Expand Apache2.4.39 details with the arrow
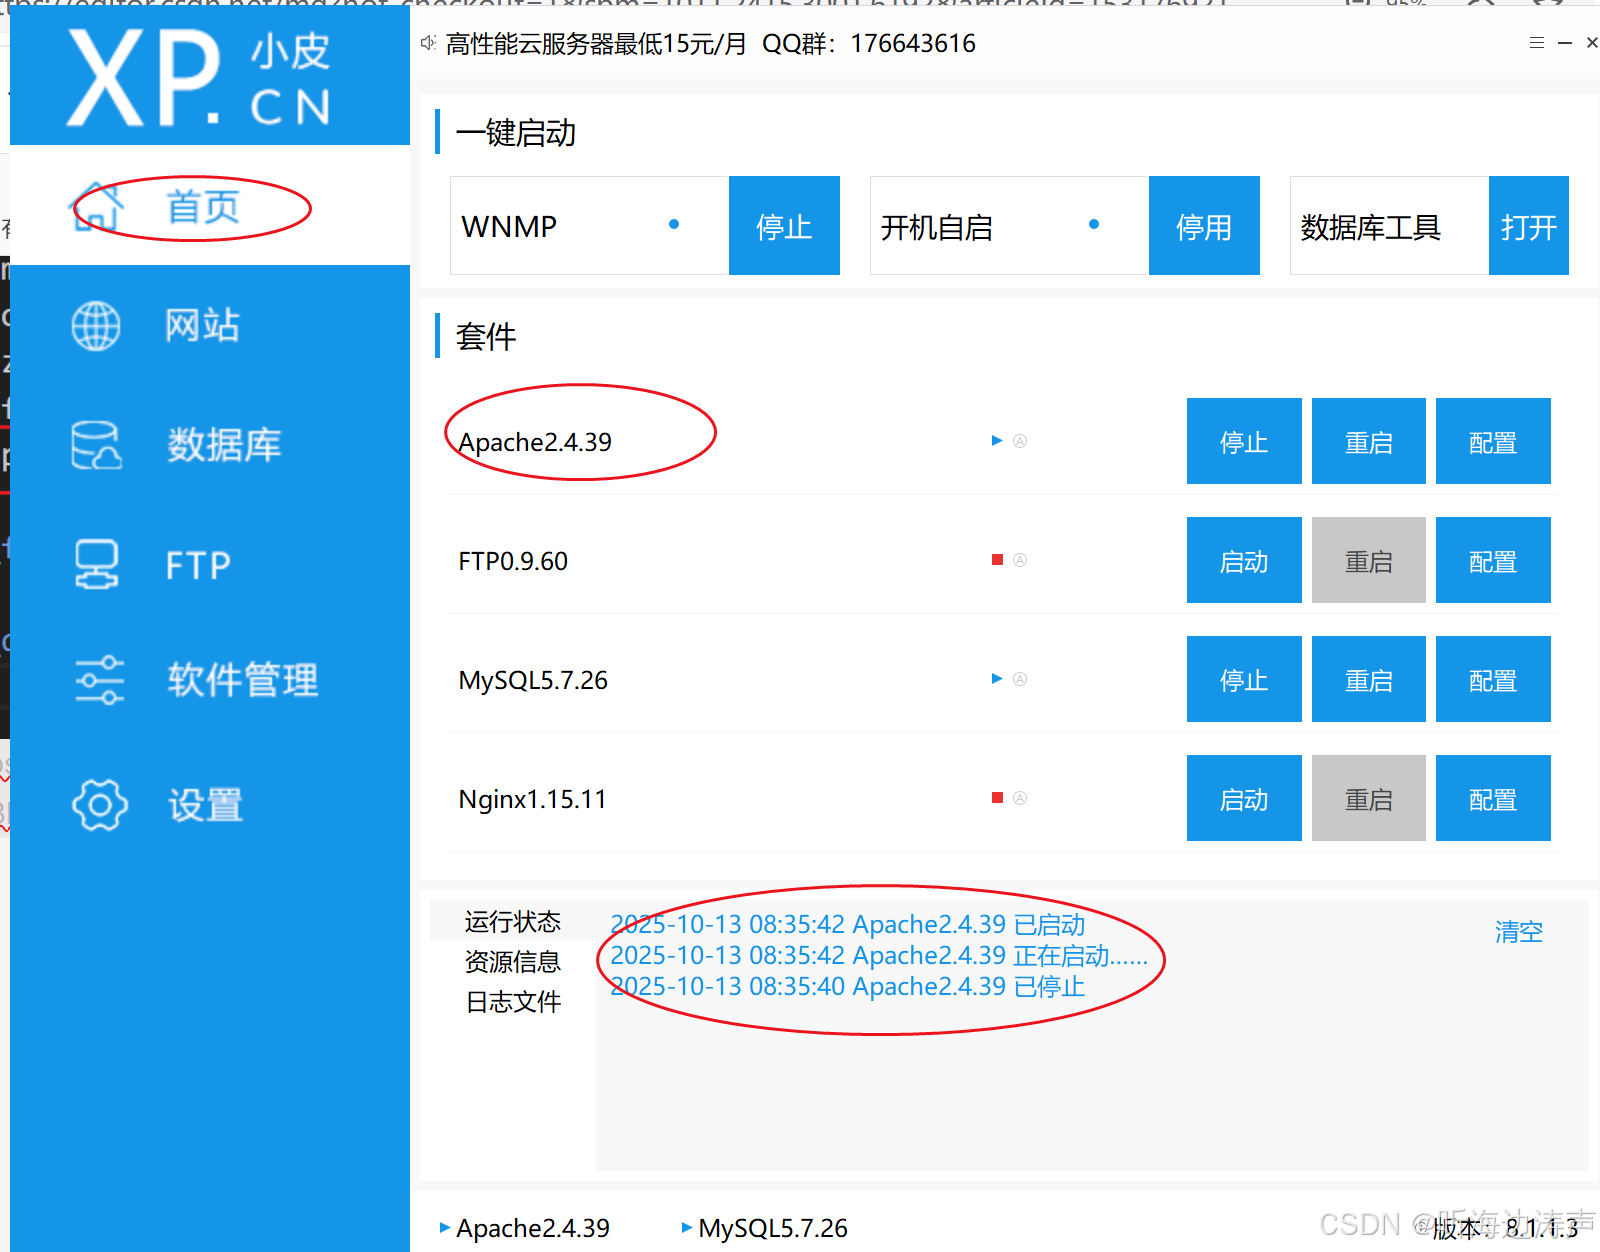This screenshot has width=1600, height=1252. tap(996, 440)
